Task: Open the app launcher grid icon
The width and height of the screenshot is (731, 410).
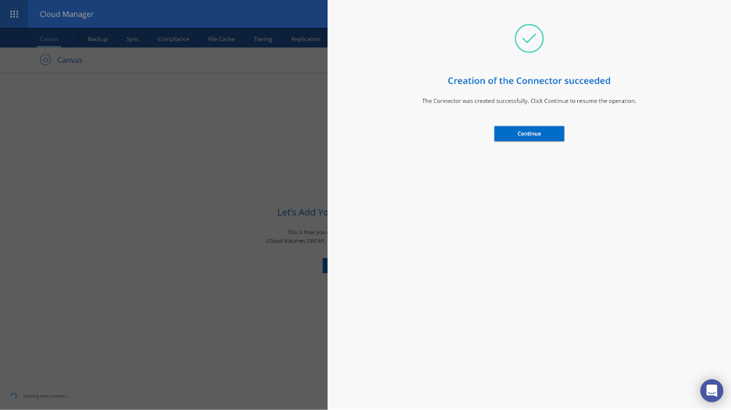Action: pos(14,14)
